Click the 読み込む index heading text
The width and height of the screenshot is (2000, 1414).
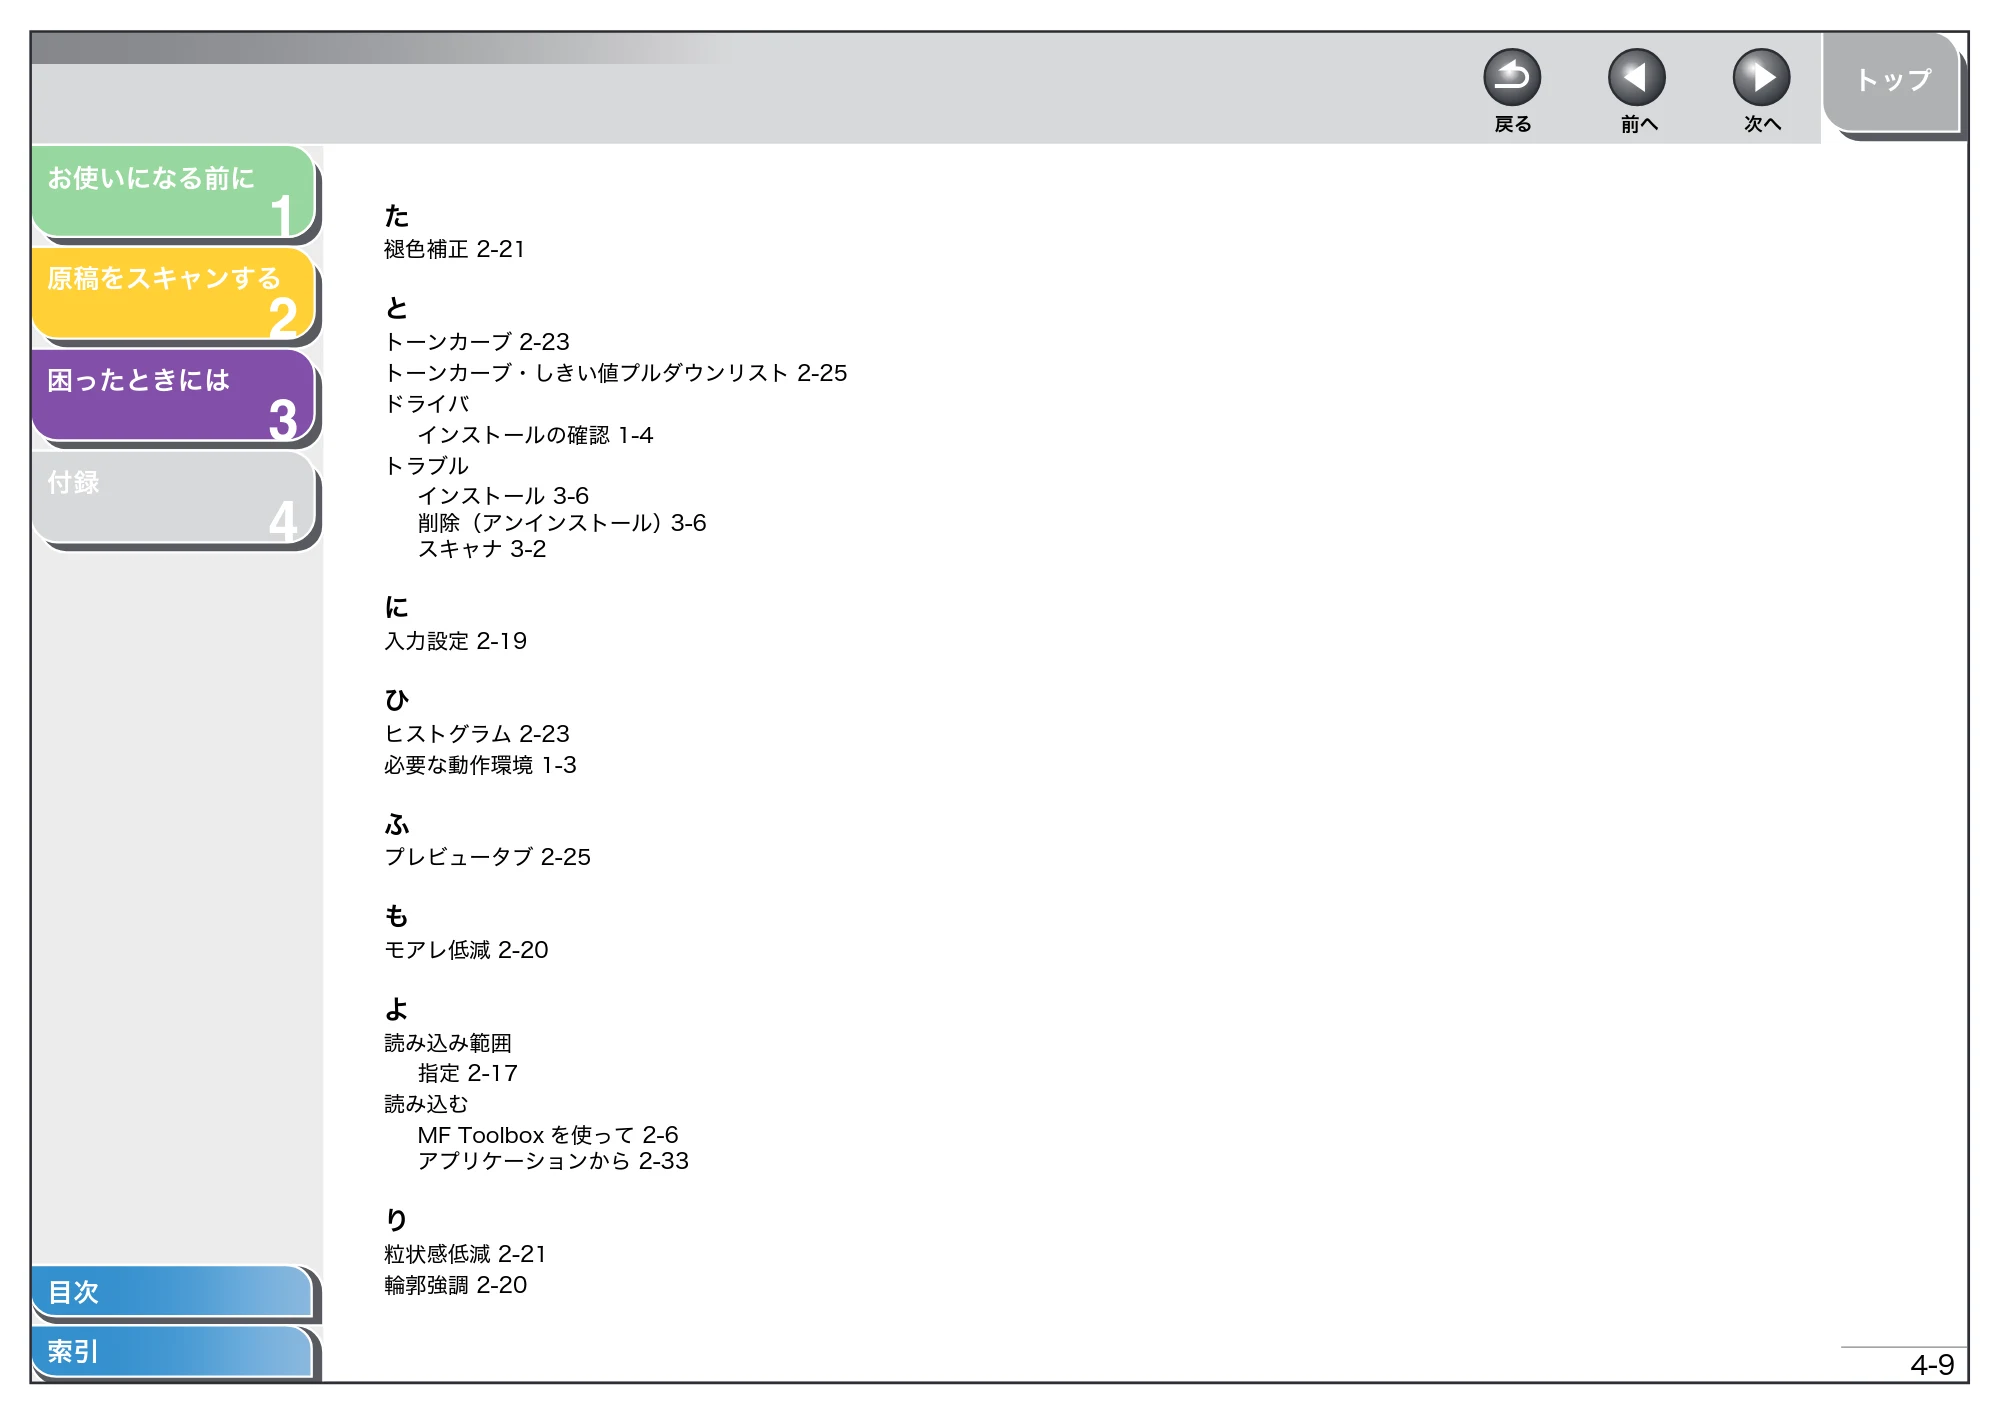pyautogui.click(x=426, y=1104)
